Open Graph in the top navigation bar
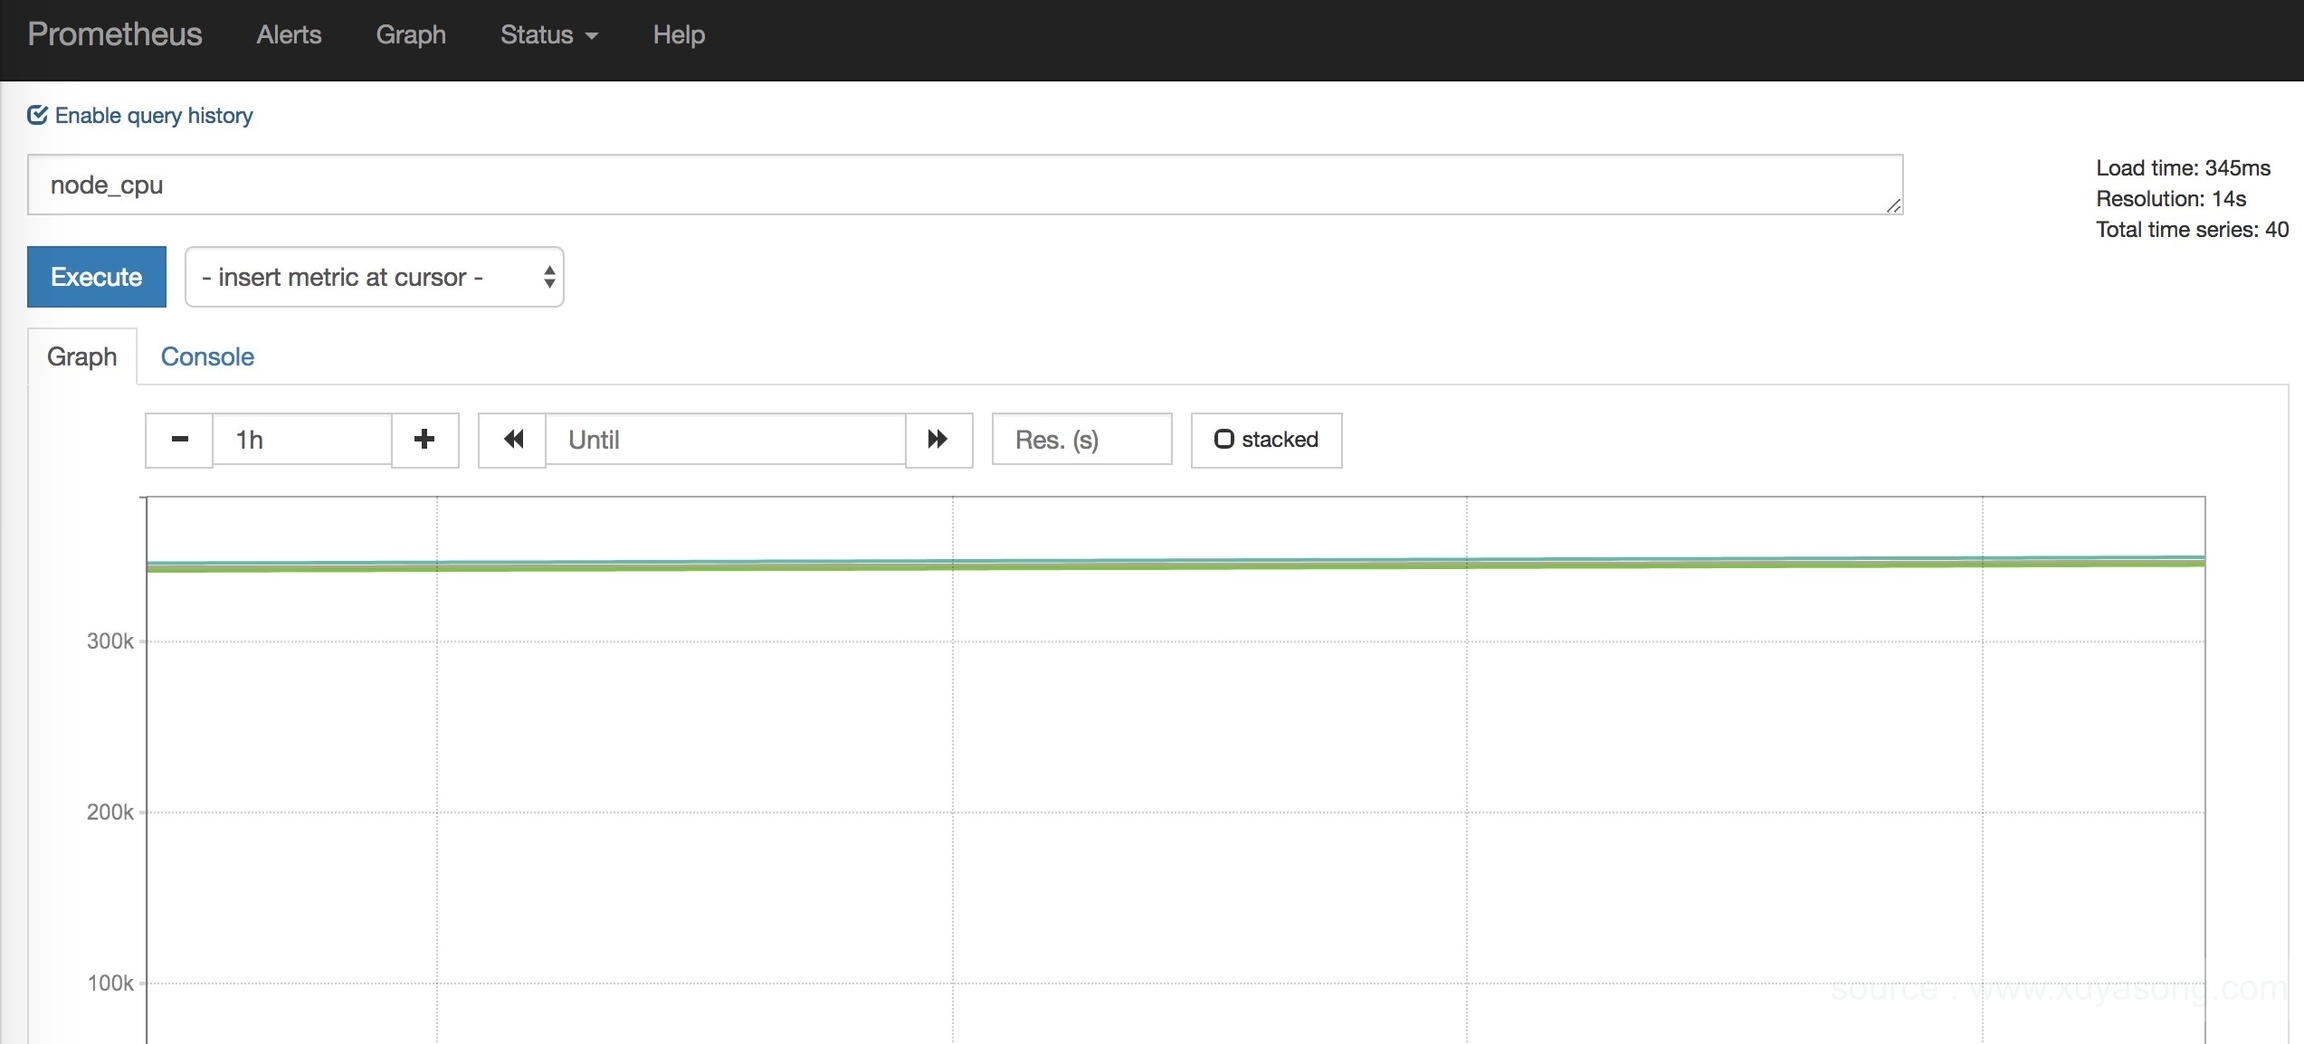This screenshot has width=2304, height=1044. click(x=410, y=35)
